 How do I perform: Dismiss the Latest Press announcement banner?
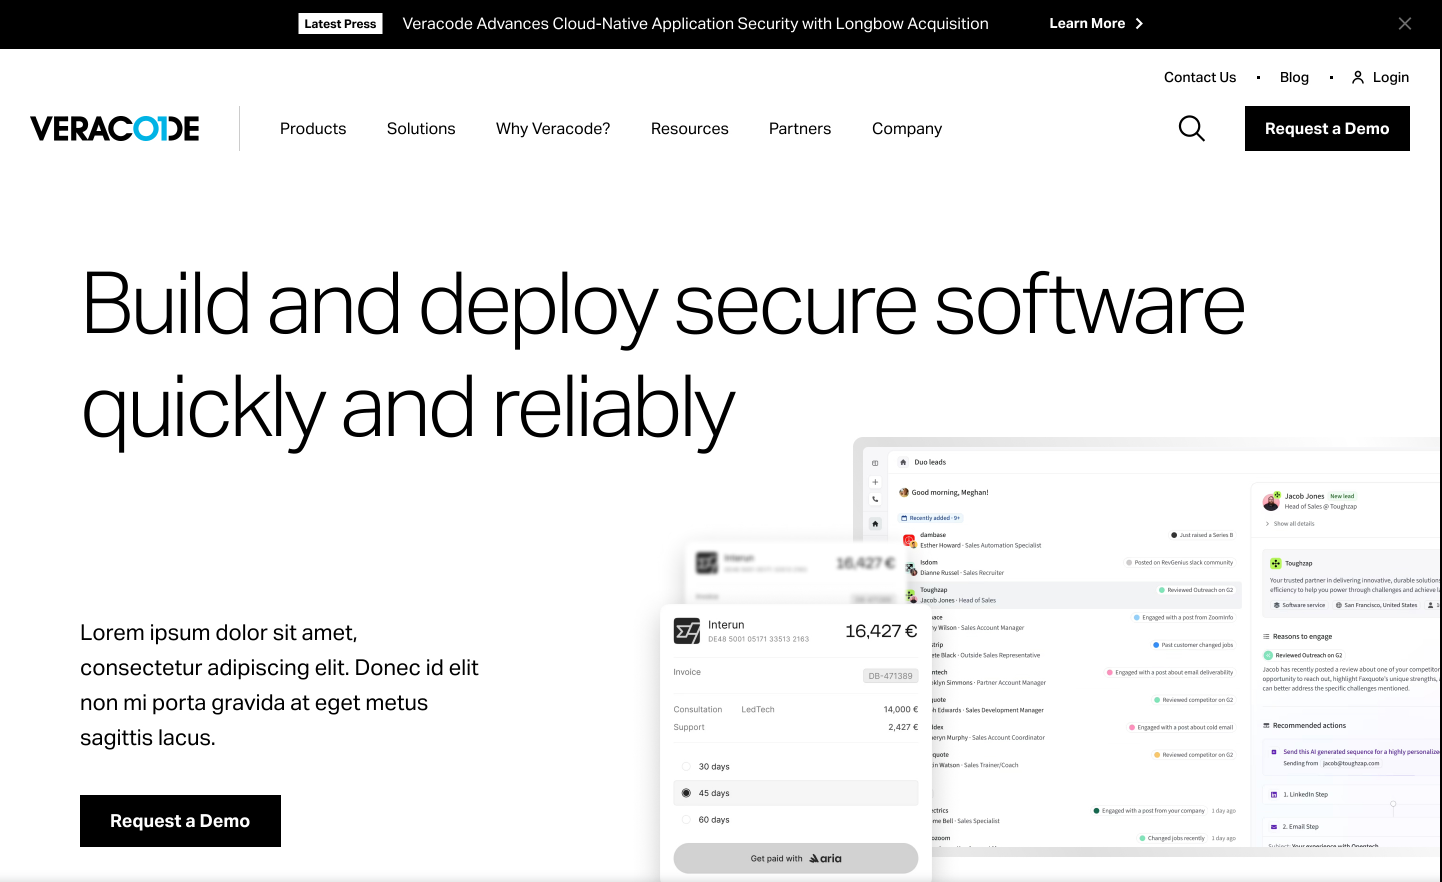click(1405, 24)
